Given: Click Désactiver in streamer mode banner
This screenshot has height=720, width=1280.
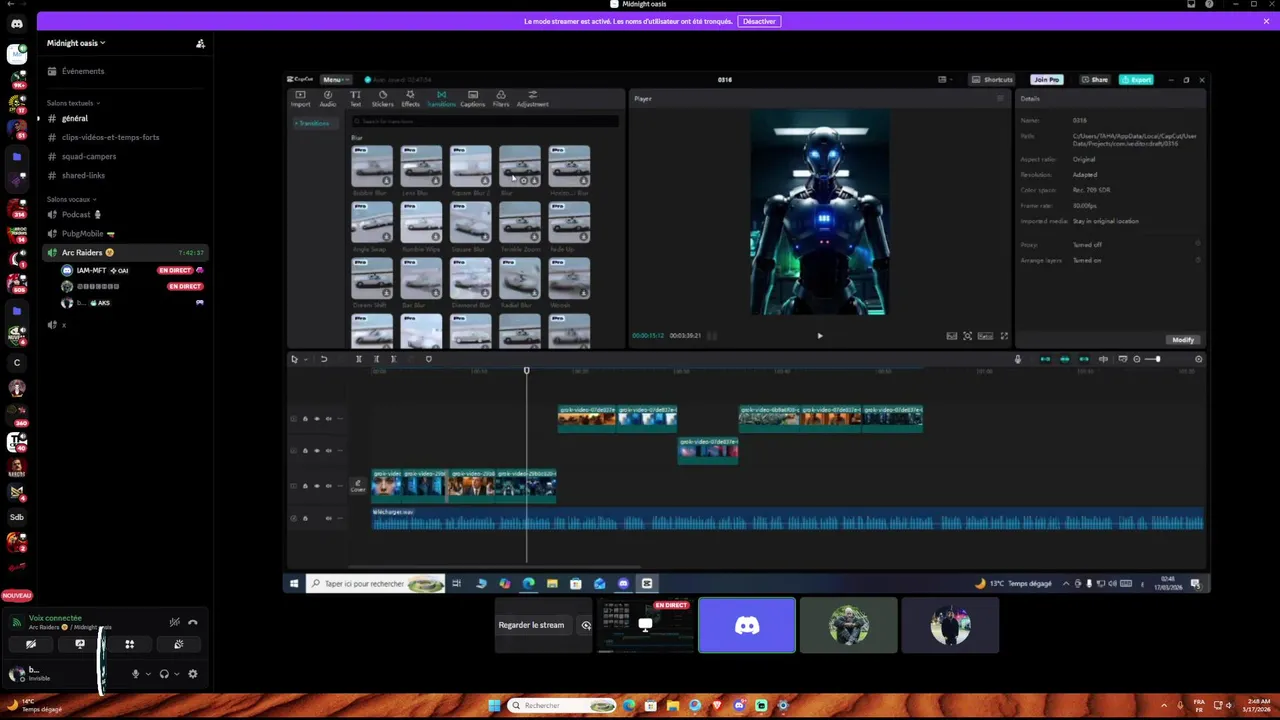Looking at the screenshot, I should tap(759, 21).
